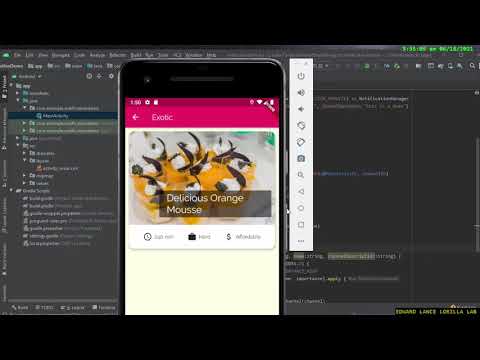Open the Analyze menu
The width and height of the screenshot is (480, 360).
97,55
